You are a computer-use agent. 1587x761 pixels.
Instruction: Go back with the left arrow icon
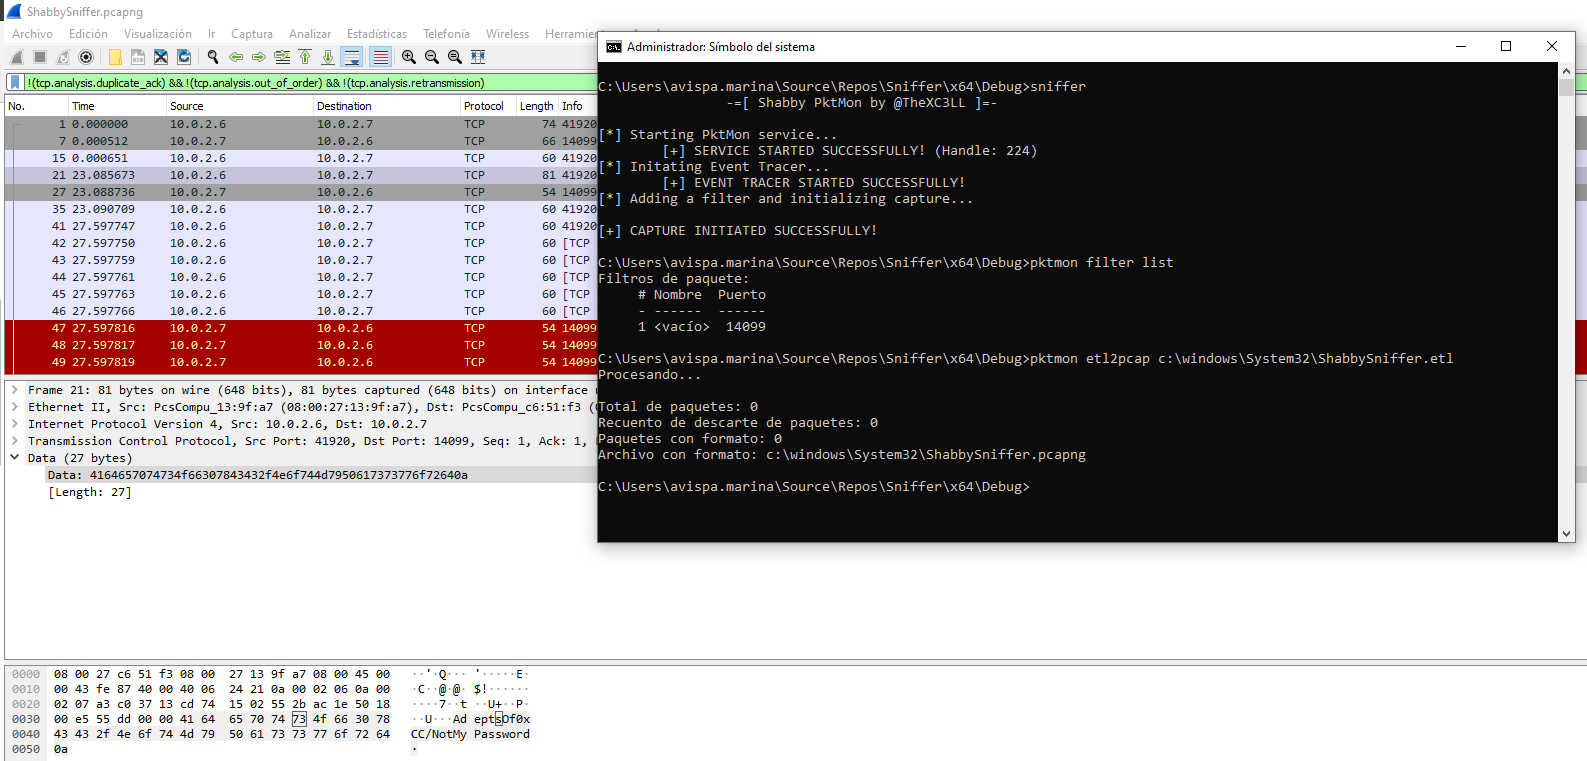(236, 57)
